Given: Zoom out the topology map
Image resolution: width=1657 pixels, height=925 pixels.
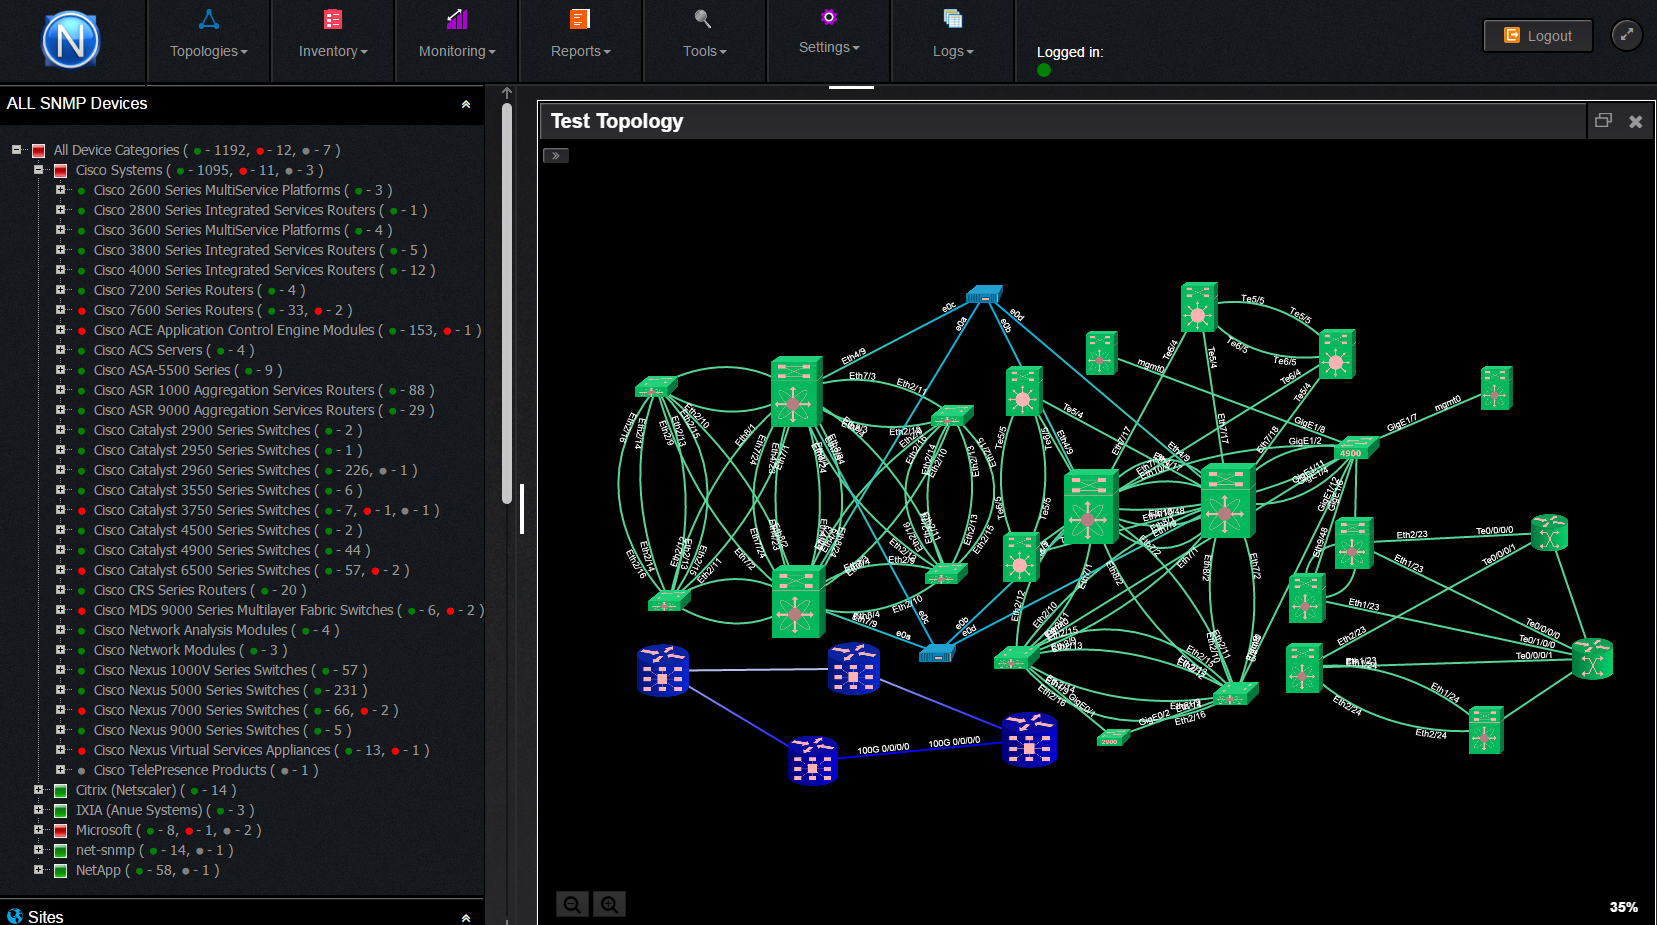Looking at the screenshot, I should point(572,904).
